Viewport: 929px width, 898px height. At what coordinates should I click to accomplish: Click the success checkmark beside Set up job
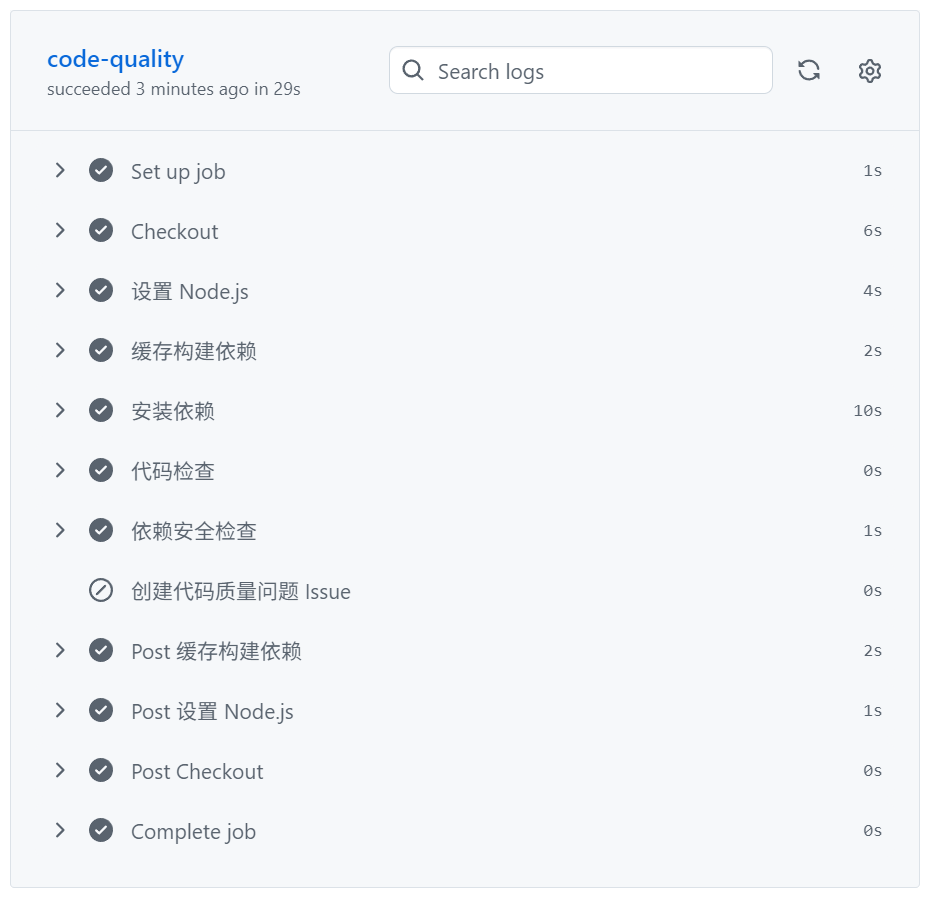point(101,170)
